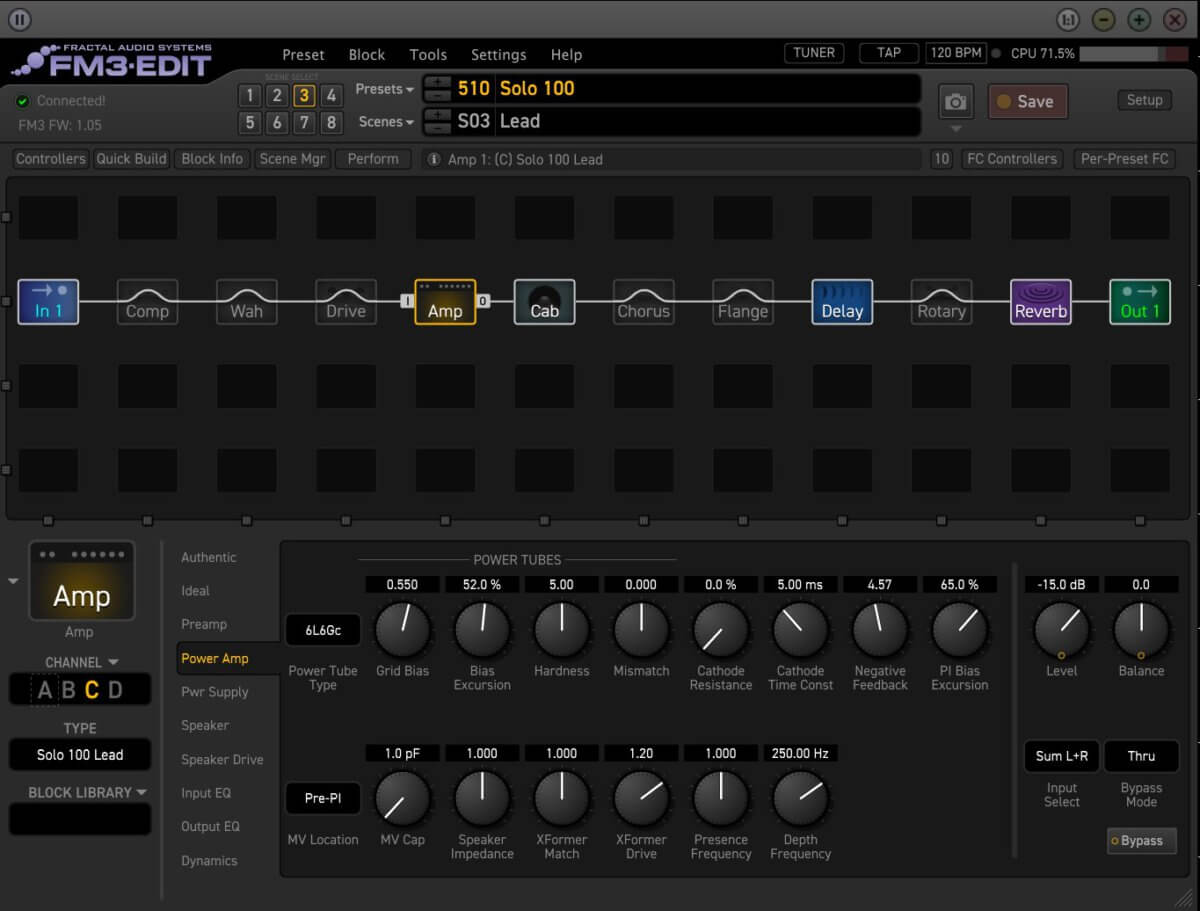Screen dimensions: 1200x911
Task: Click the info icon beside Amp 1 text
Action: [x=434, y=159]
